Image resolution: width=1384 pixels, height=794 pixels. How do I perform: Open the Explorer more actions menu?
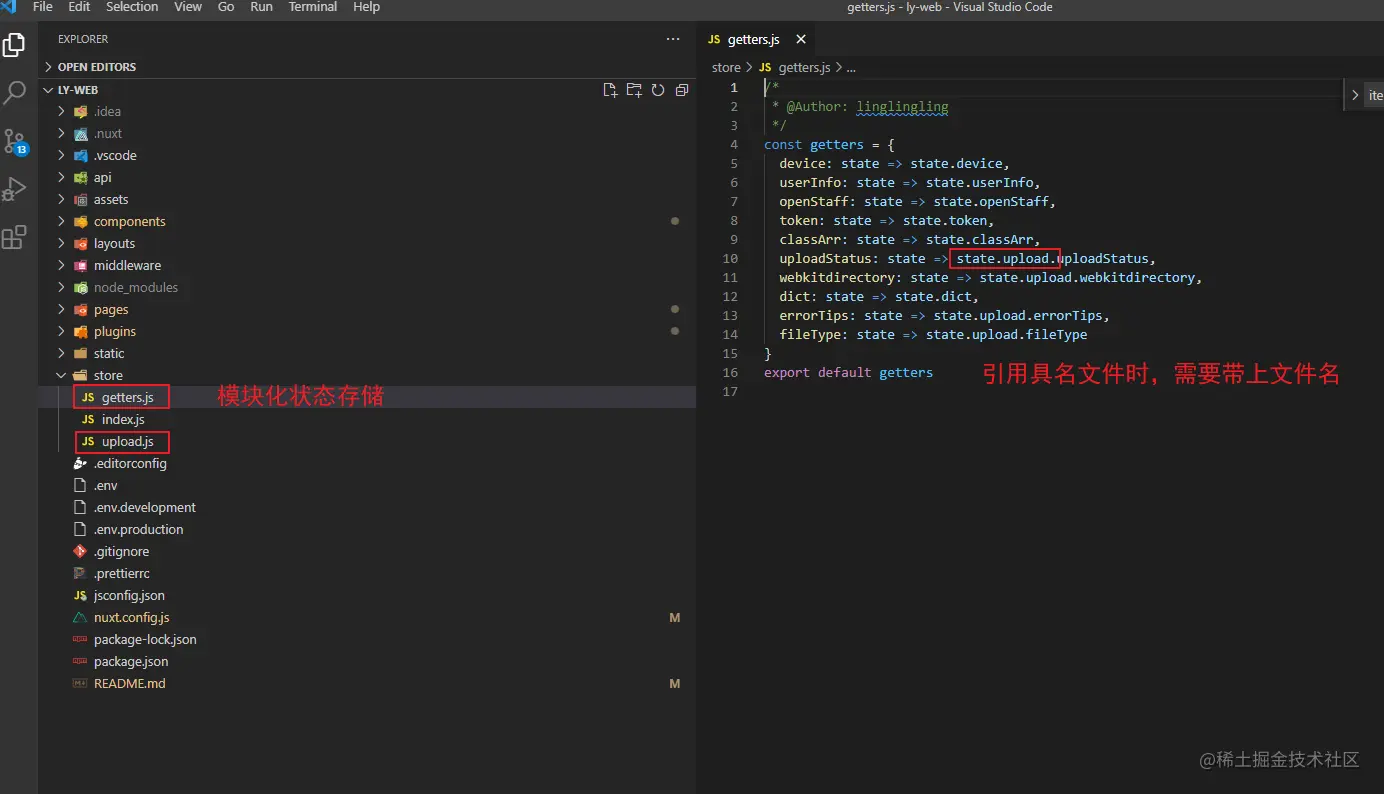[x=673, y=39]
